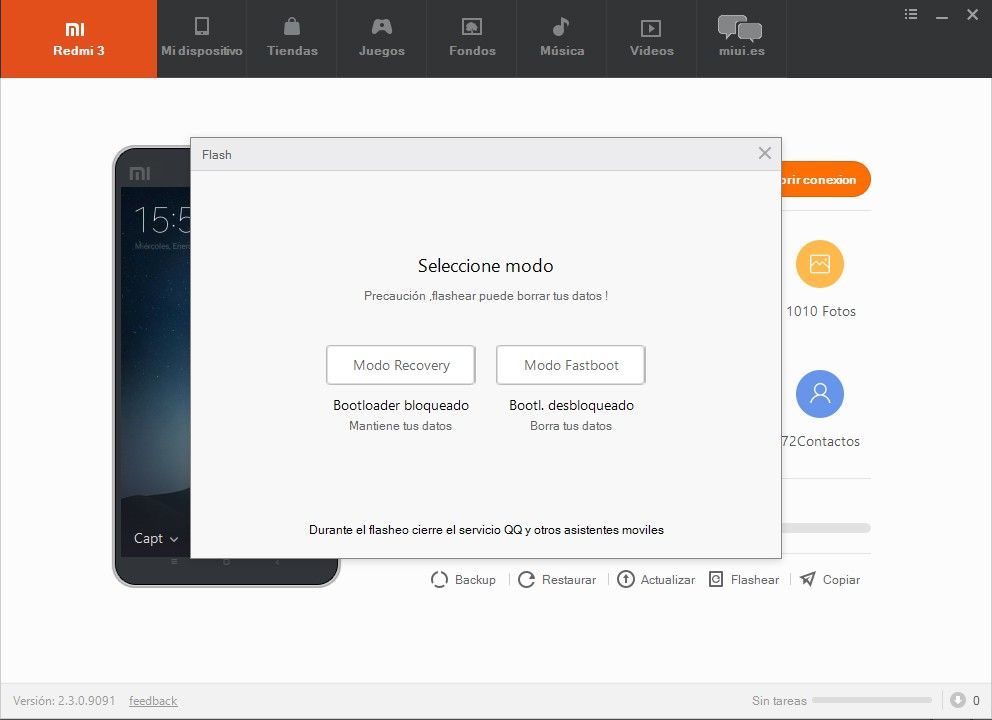
Task: Open the Mi dispositivo tab
Action: coord(202,39)
